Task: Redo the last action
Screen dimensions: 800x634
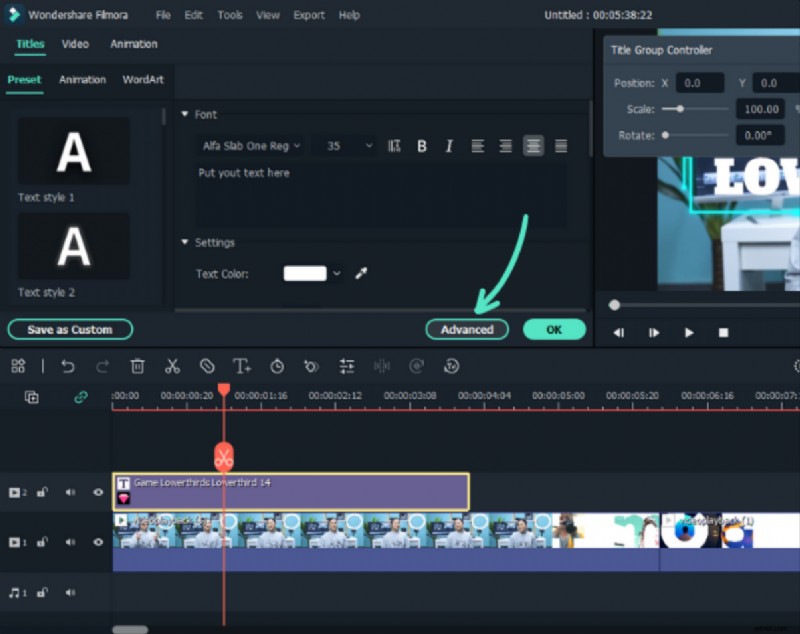Action: [x=102, y=366]
